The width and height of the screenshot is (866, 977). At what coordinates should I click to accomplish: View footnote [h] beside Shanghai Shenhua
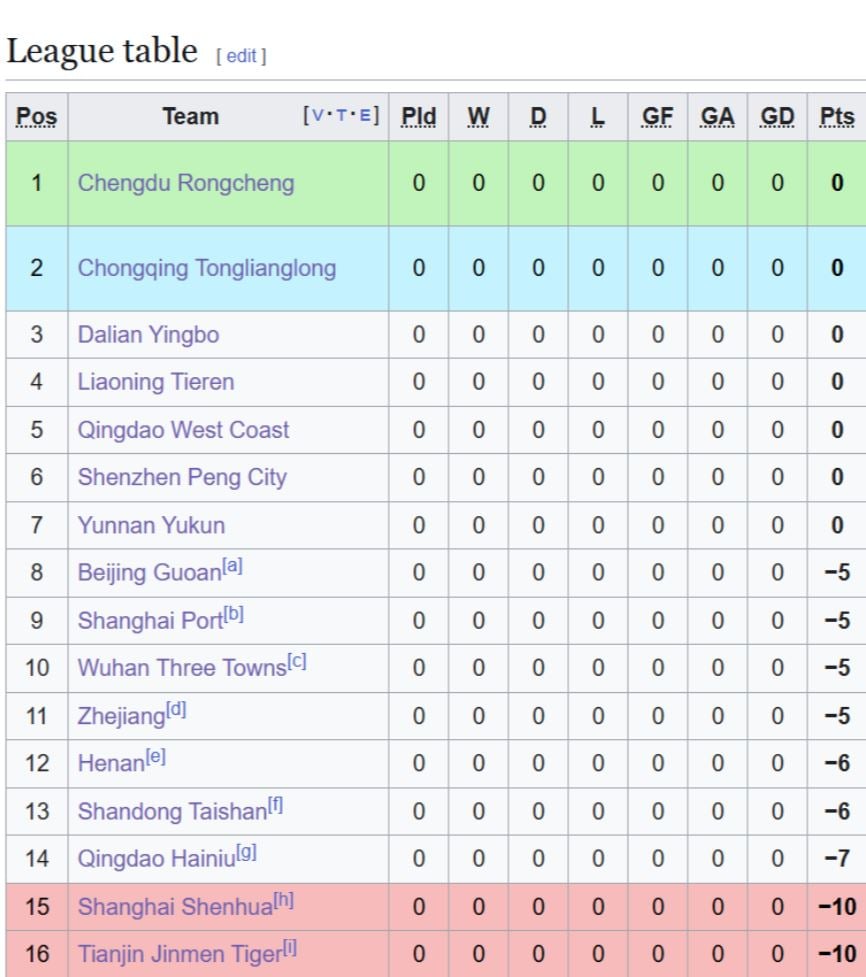pos(284,901)
